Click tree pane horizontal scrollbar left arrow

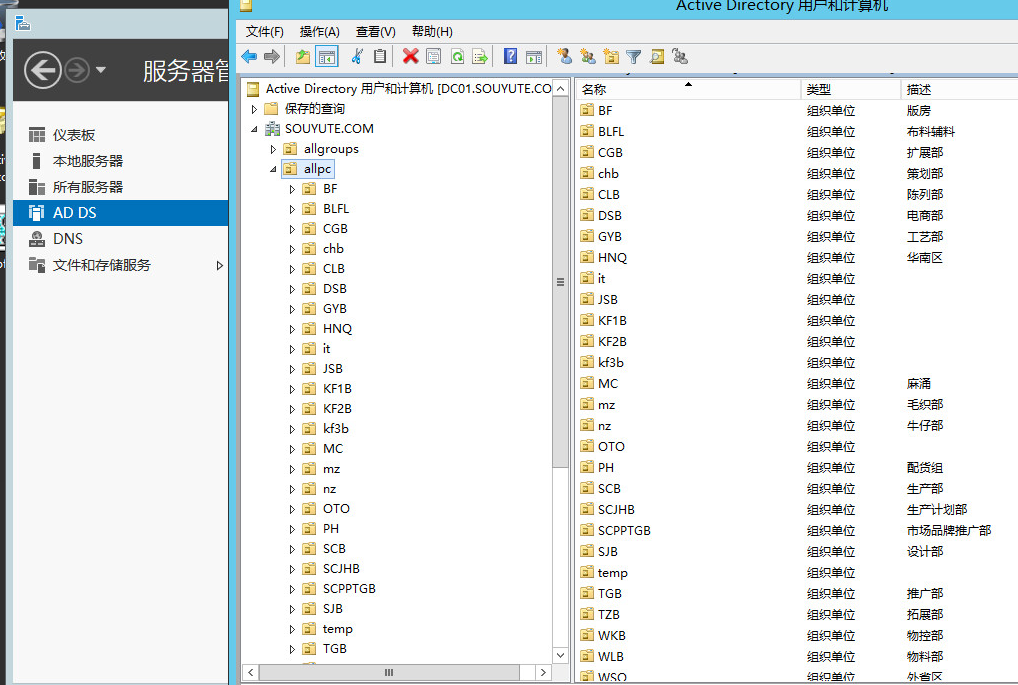click(x=251, y=673)
